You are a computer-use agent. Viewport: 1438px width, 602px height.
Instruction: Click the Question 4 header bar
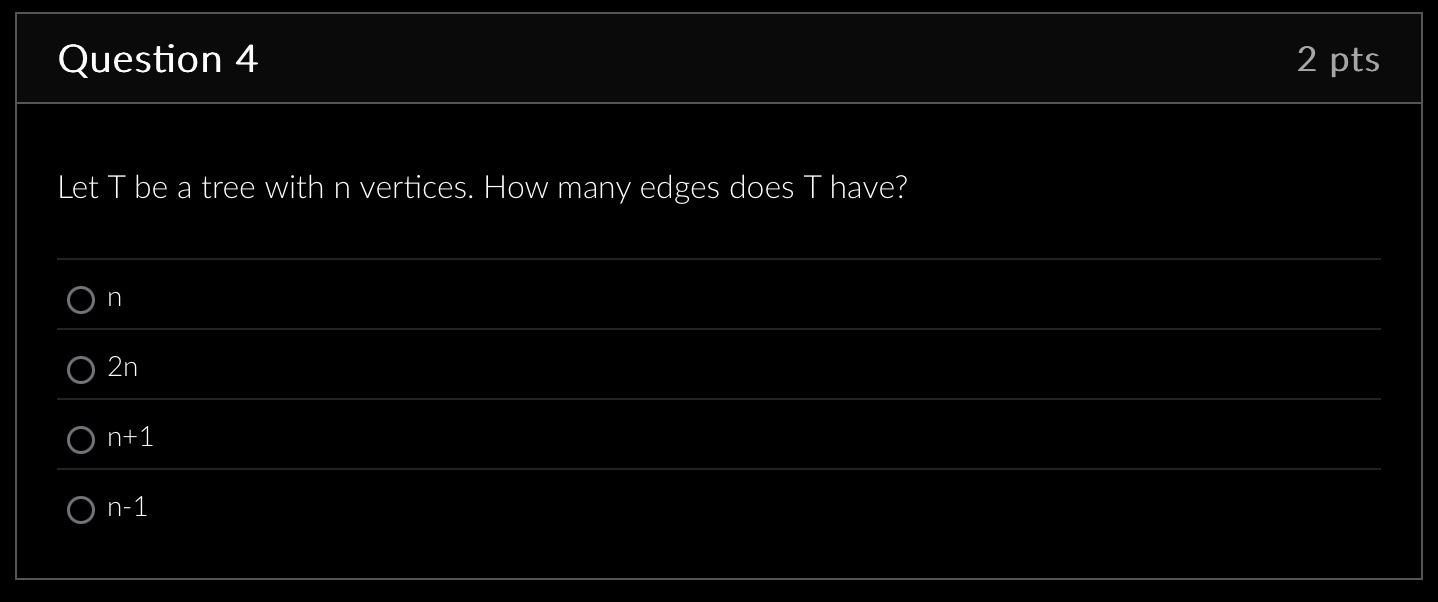click(718, 59)
